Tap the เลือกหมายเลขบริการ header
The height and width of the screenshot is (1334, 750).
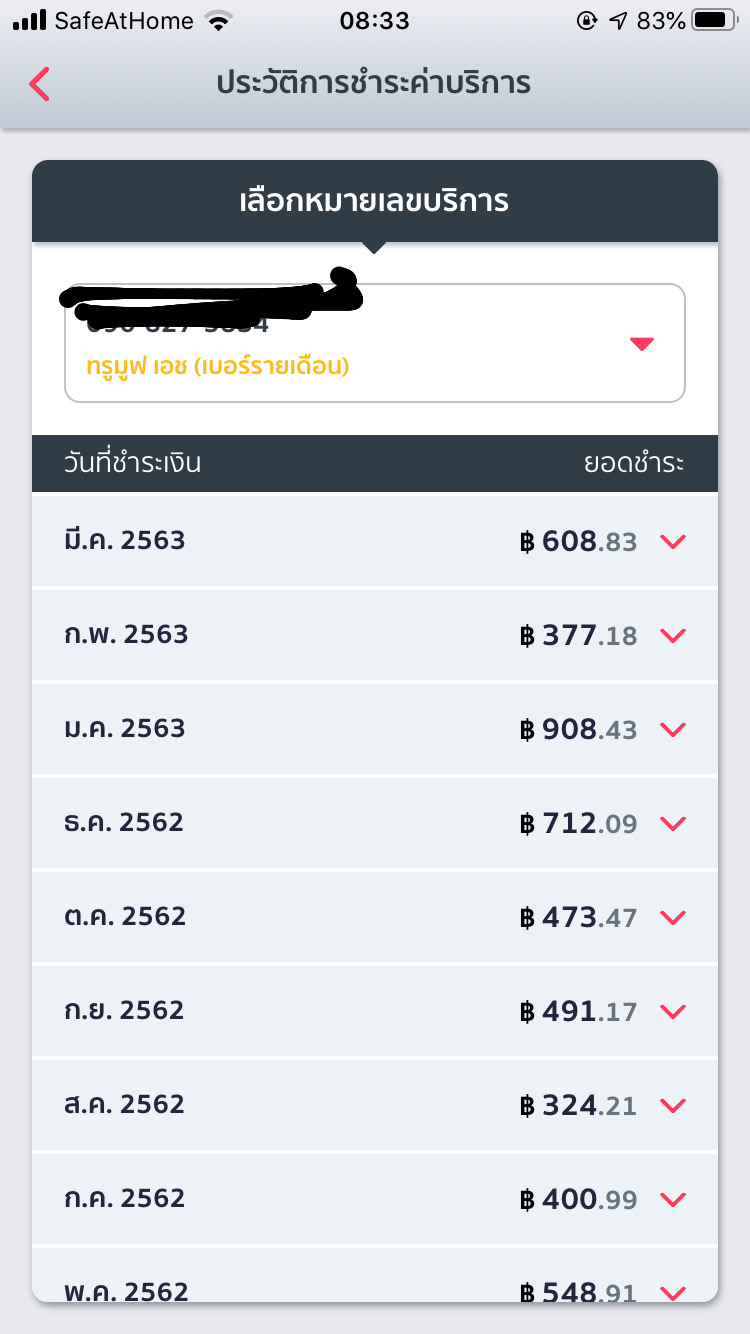tap(374, 201)
